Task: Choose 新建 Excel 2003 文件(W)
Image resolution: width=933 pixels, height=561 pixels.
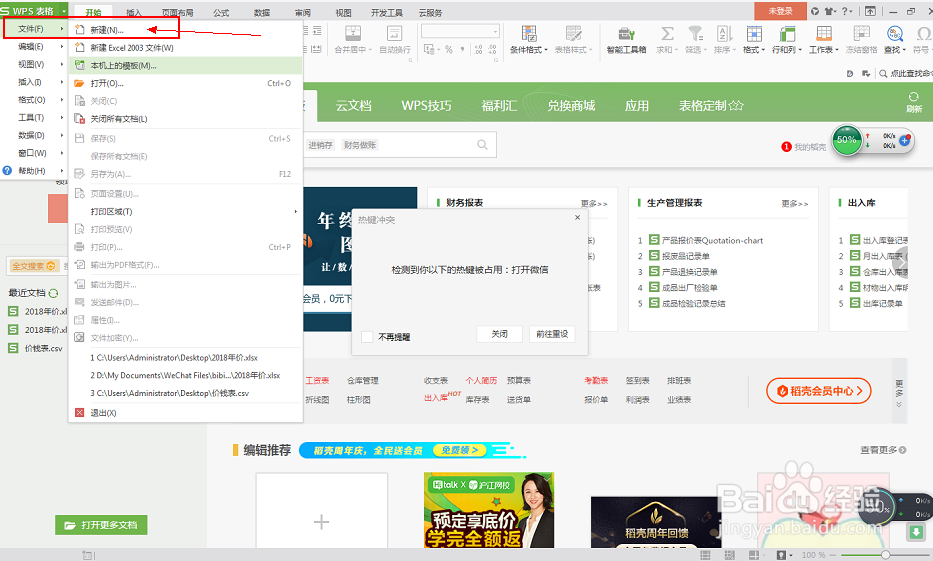Action: click(185, 48)
